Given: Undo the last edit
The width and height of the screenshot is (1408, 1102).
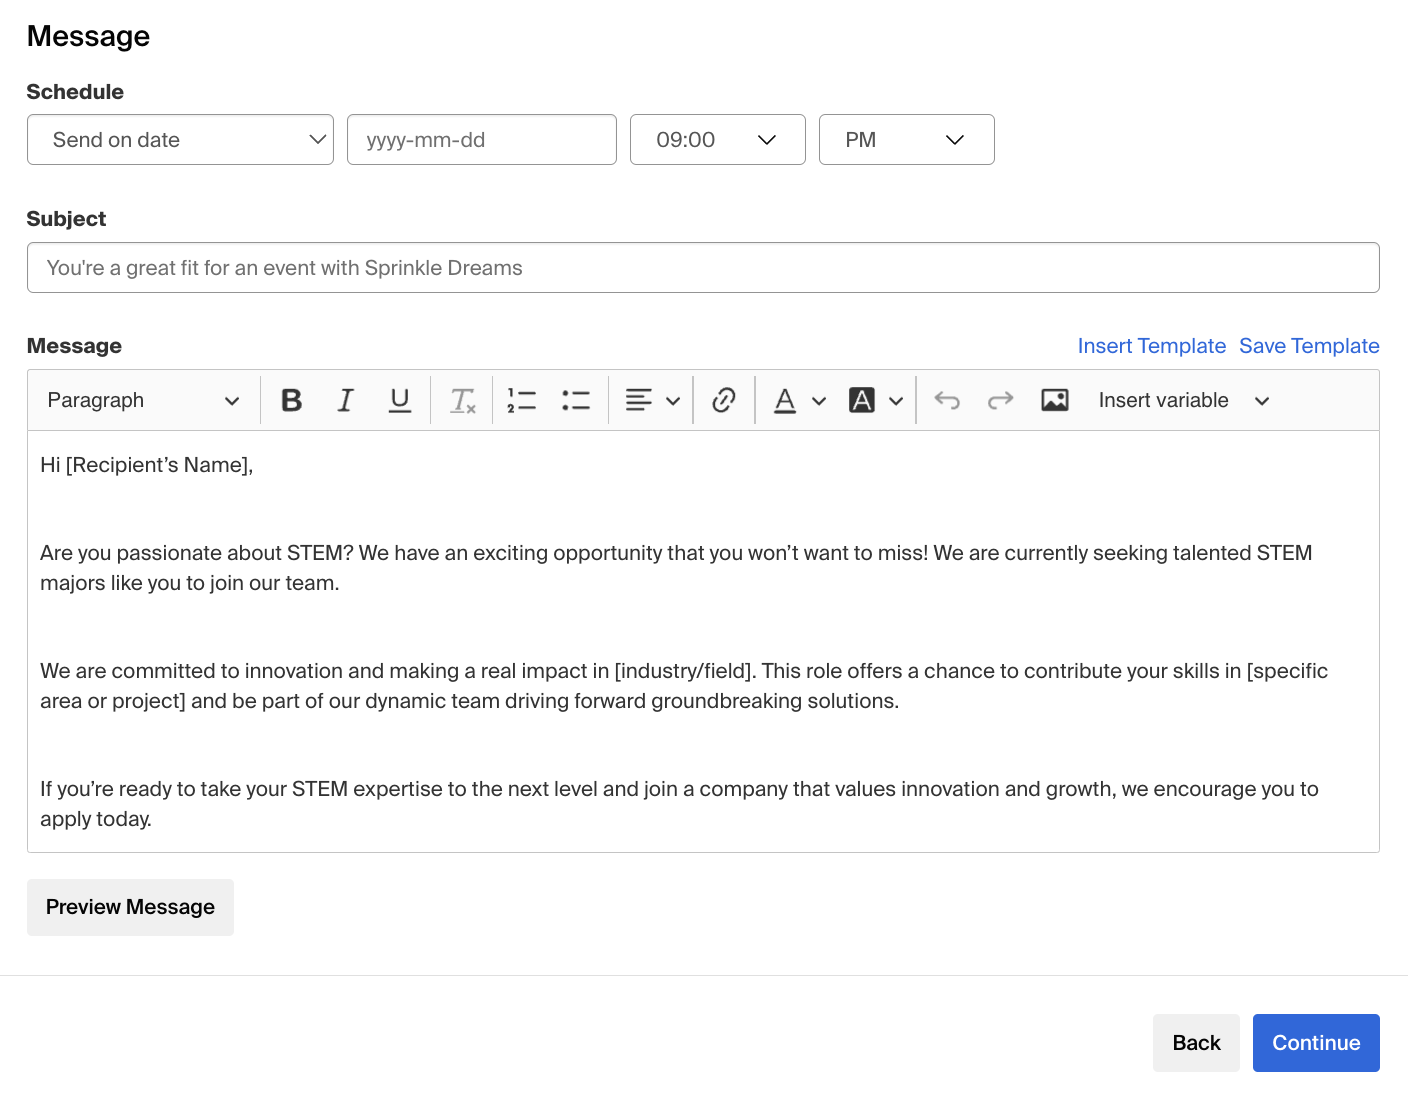Looking at the screenshot, I should (x=947, y=400).
